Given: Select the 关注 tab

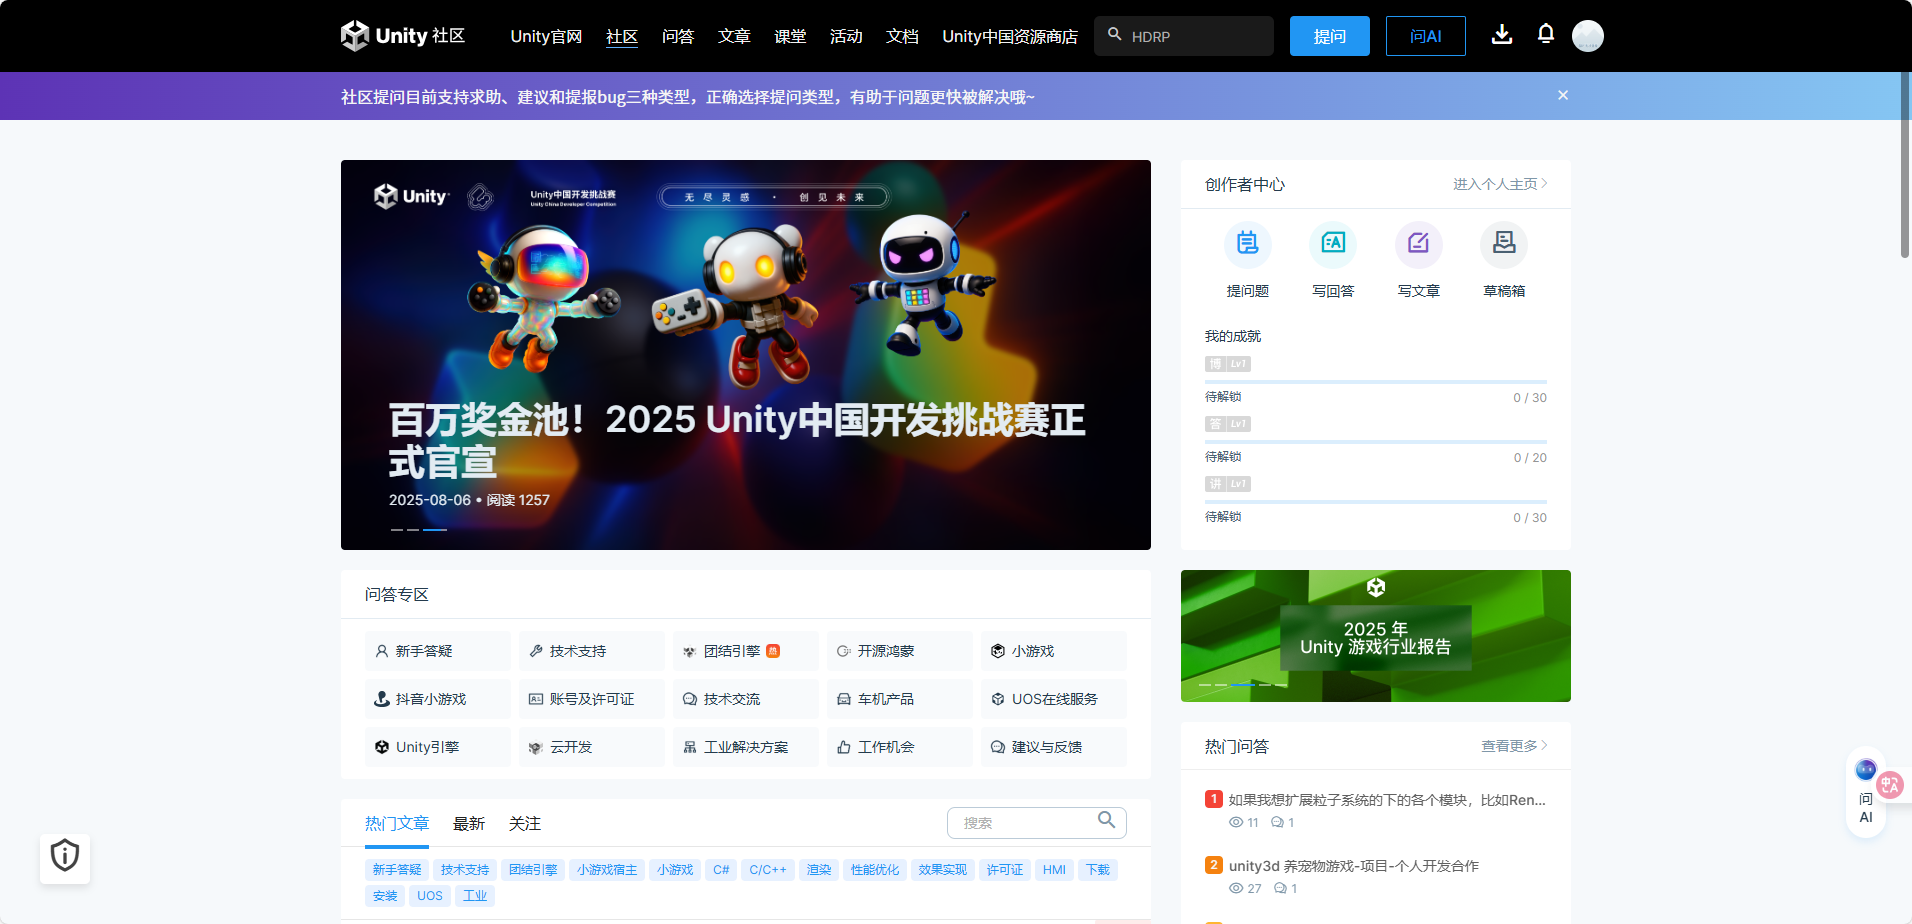Looking at the screenshot, I should [x=524, y=824].
